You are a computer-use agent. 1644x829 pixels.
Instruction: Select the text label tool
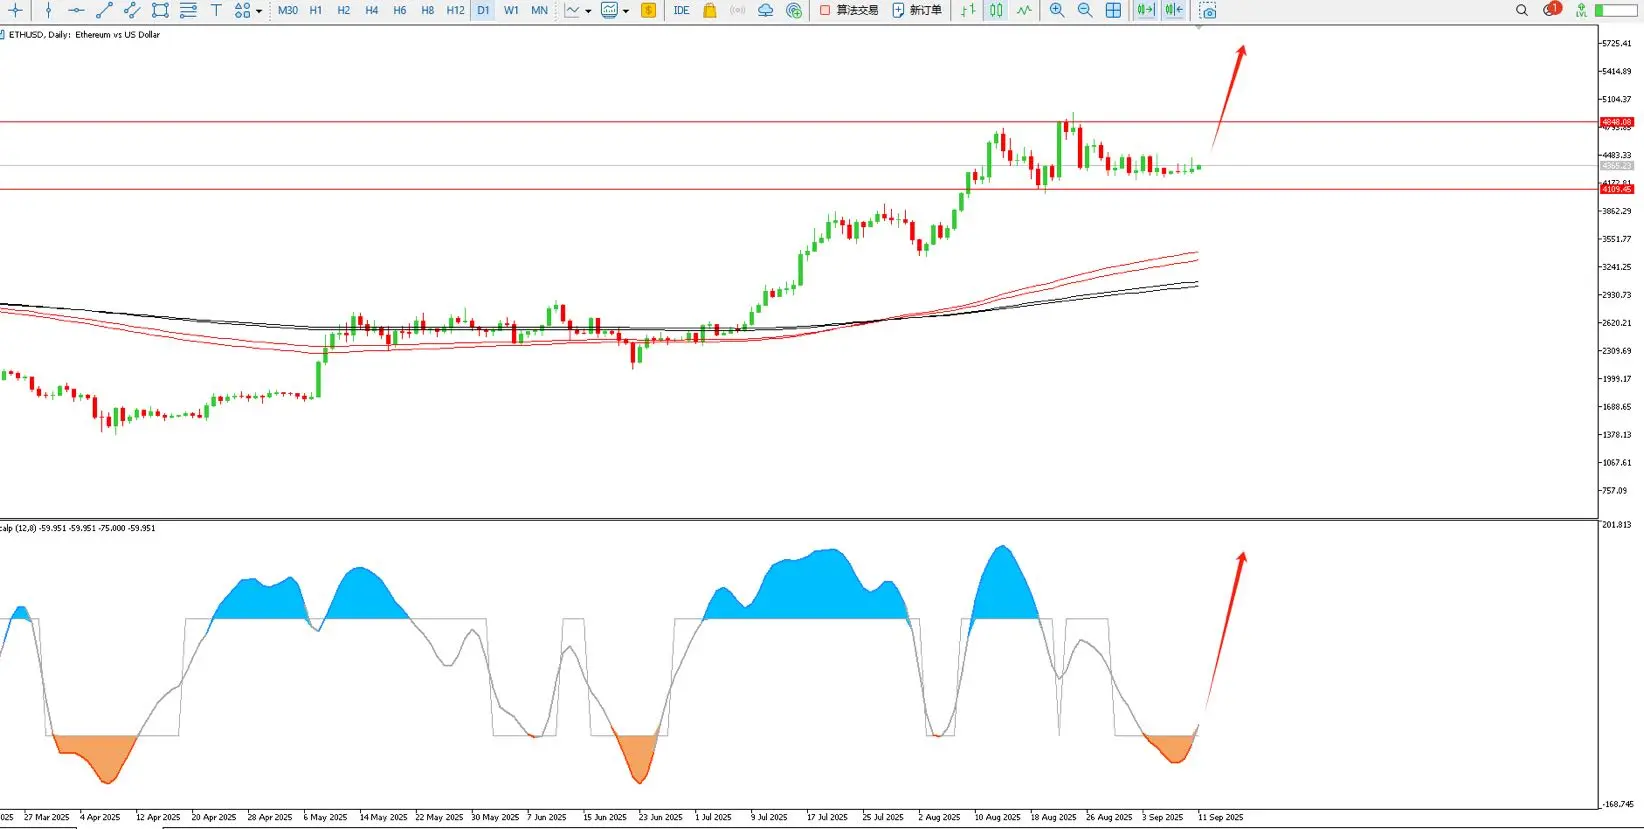(216, 10)
